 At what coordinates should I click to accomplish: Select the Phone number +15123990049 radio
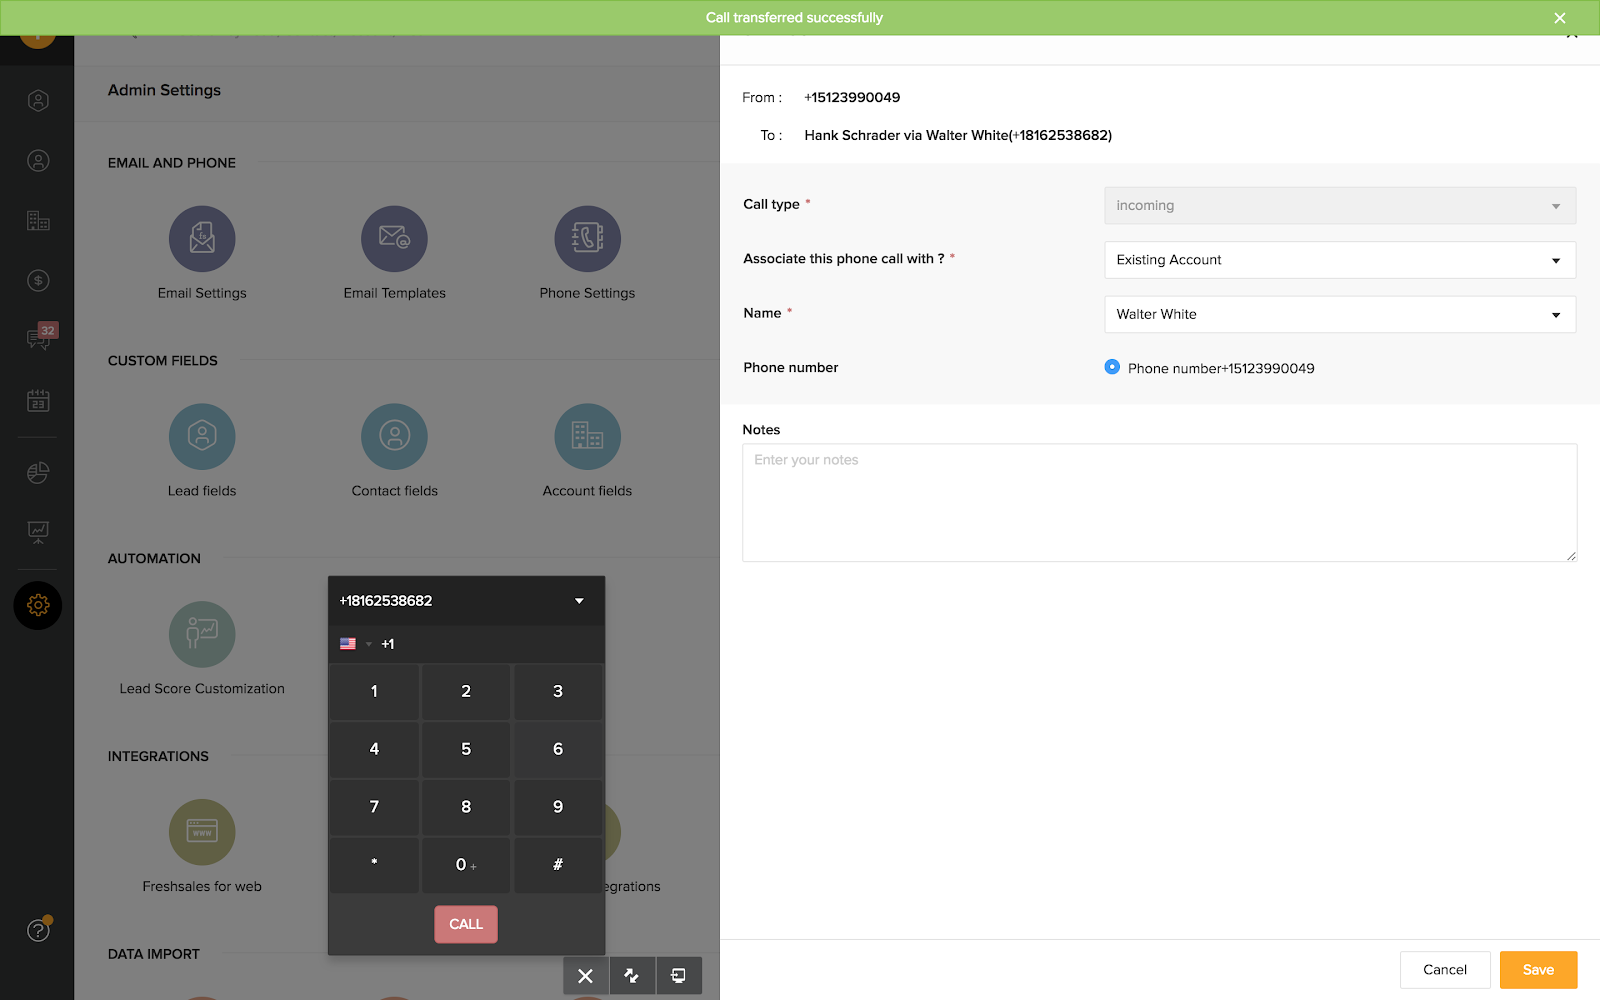click(1112, 367)
